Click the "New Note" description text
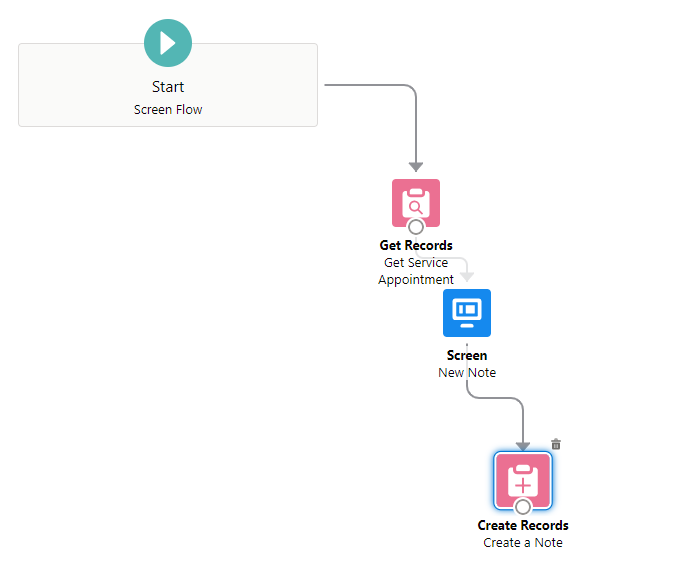This screenshot has width=679, height=575. (x=467, y=373)
